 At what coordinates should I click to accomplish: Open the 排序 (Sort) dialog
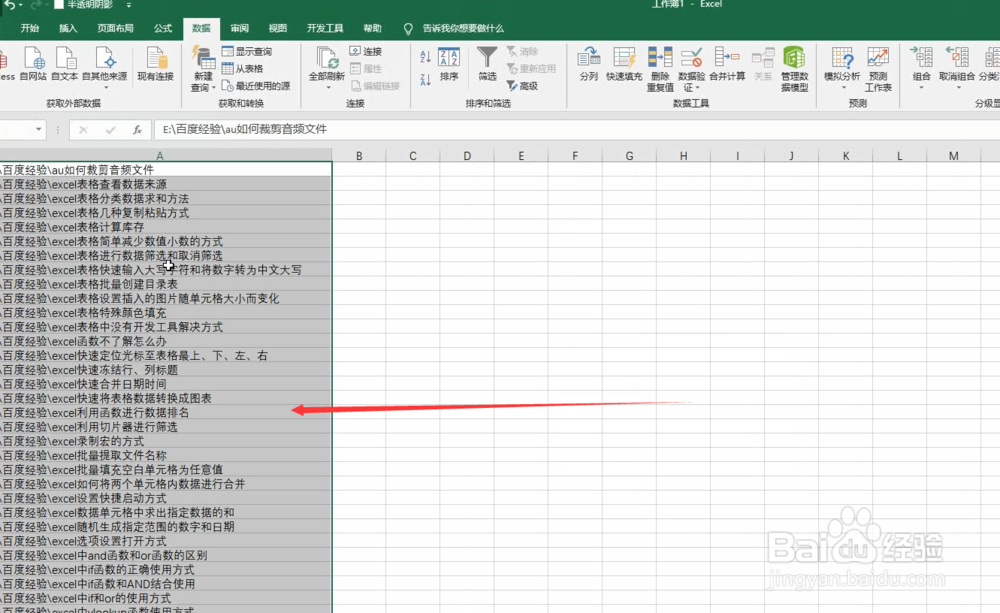click(449, 64)
